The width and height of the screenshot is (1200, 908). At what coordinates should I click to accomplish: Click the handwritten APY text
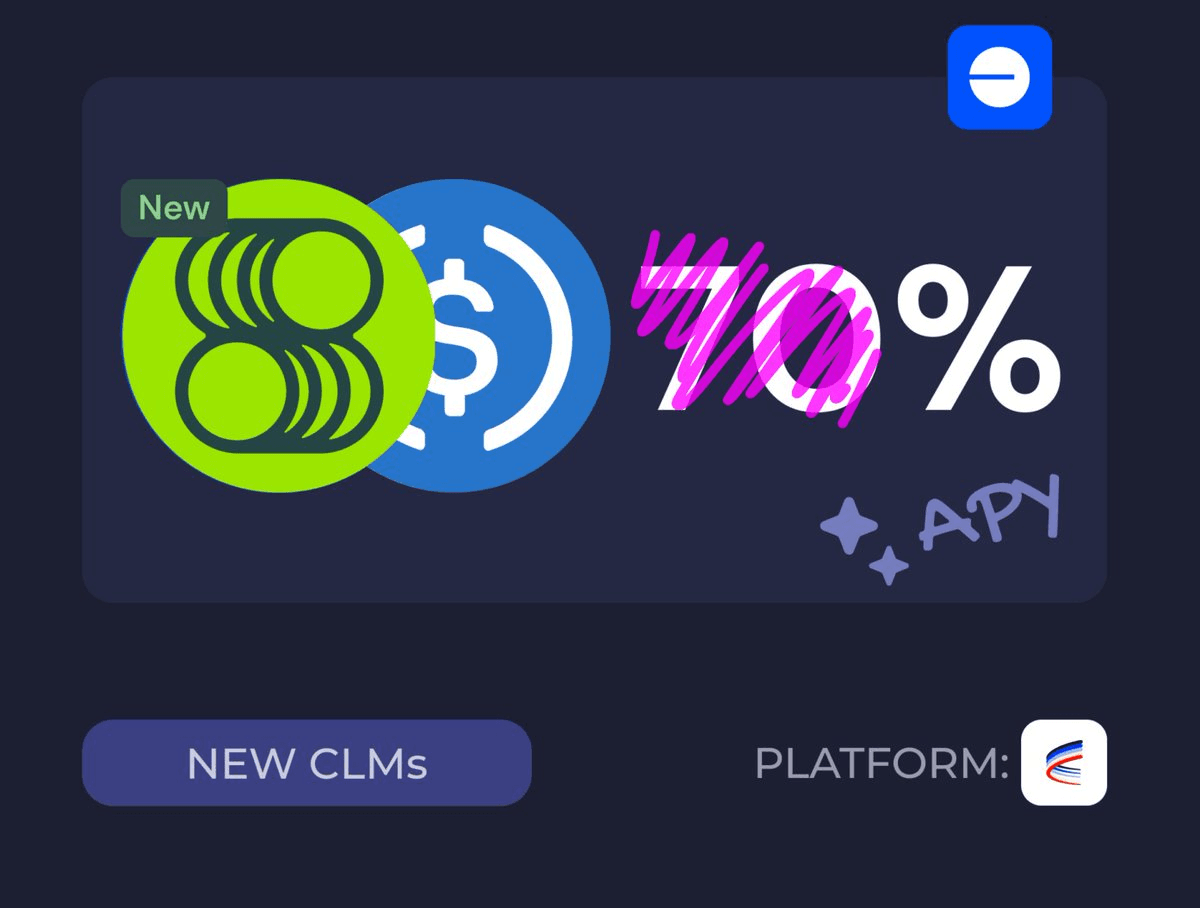[x=990, y=512]
